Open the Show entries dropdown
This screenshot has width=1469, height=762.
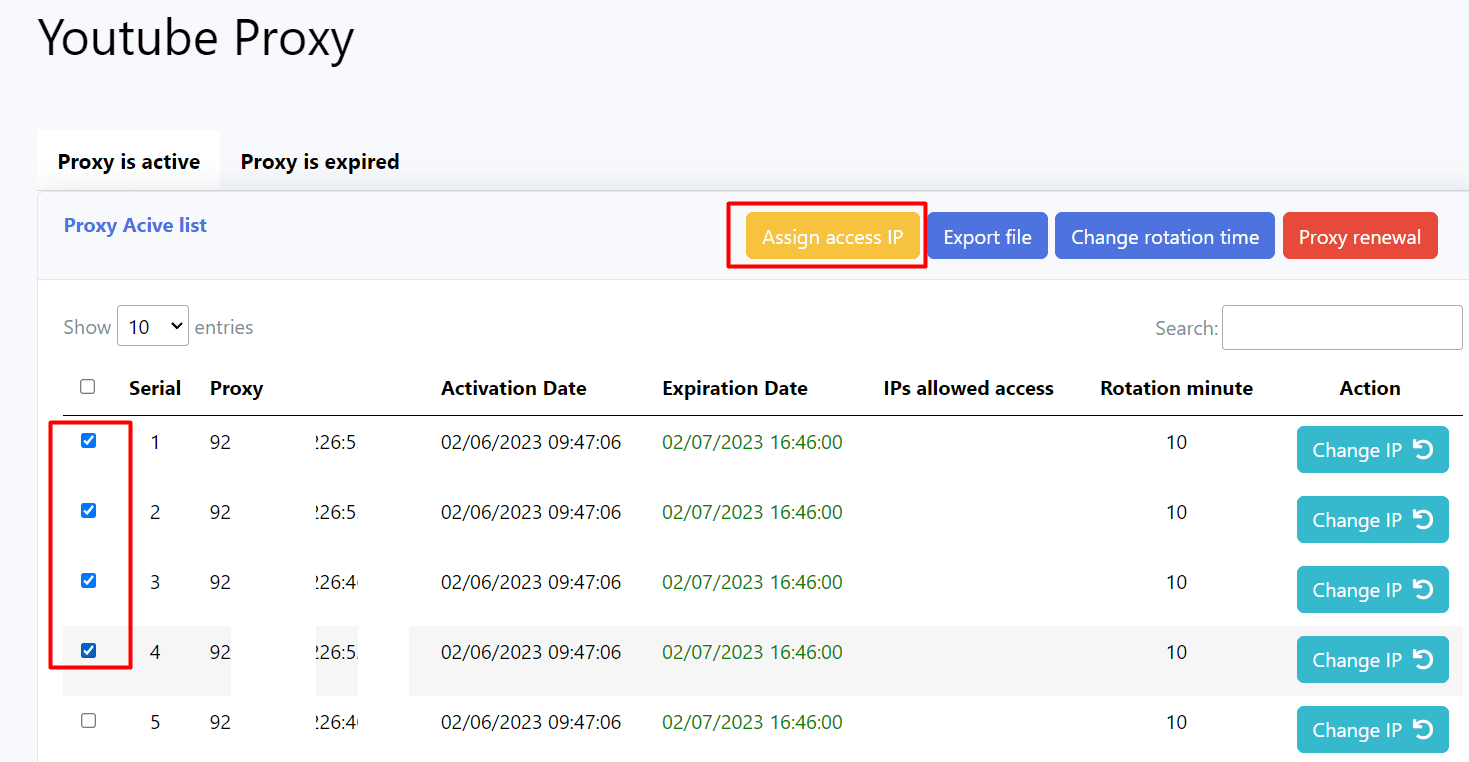click(153, 327)
